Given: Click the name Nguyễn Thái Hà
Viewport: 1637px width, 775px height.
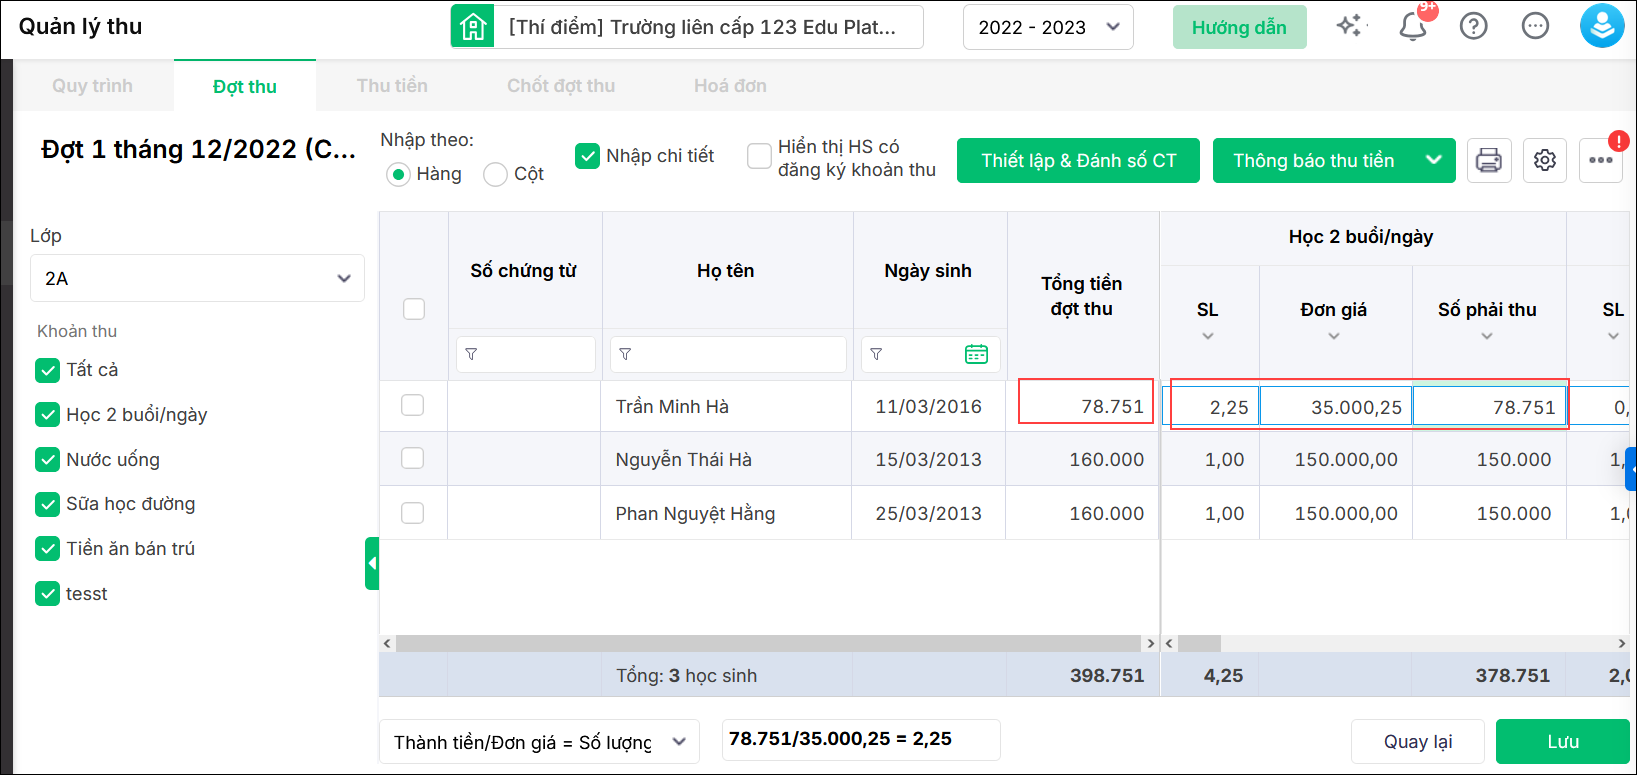Looking at the screenshot, I should coord(684,460).
